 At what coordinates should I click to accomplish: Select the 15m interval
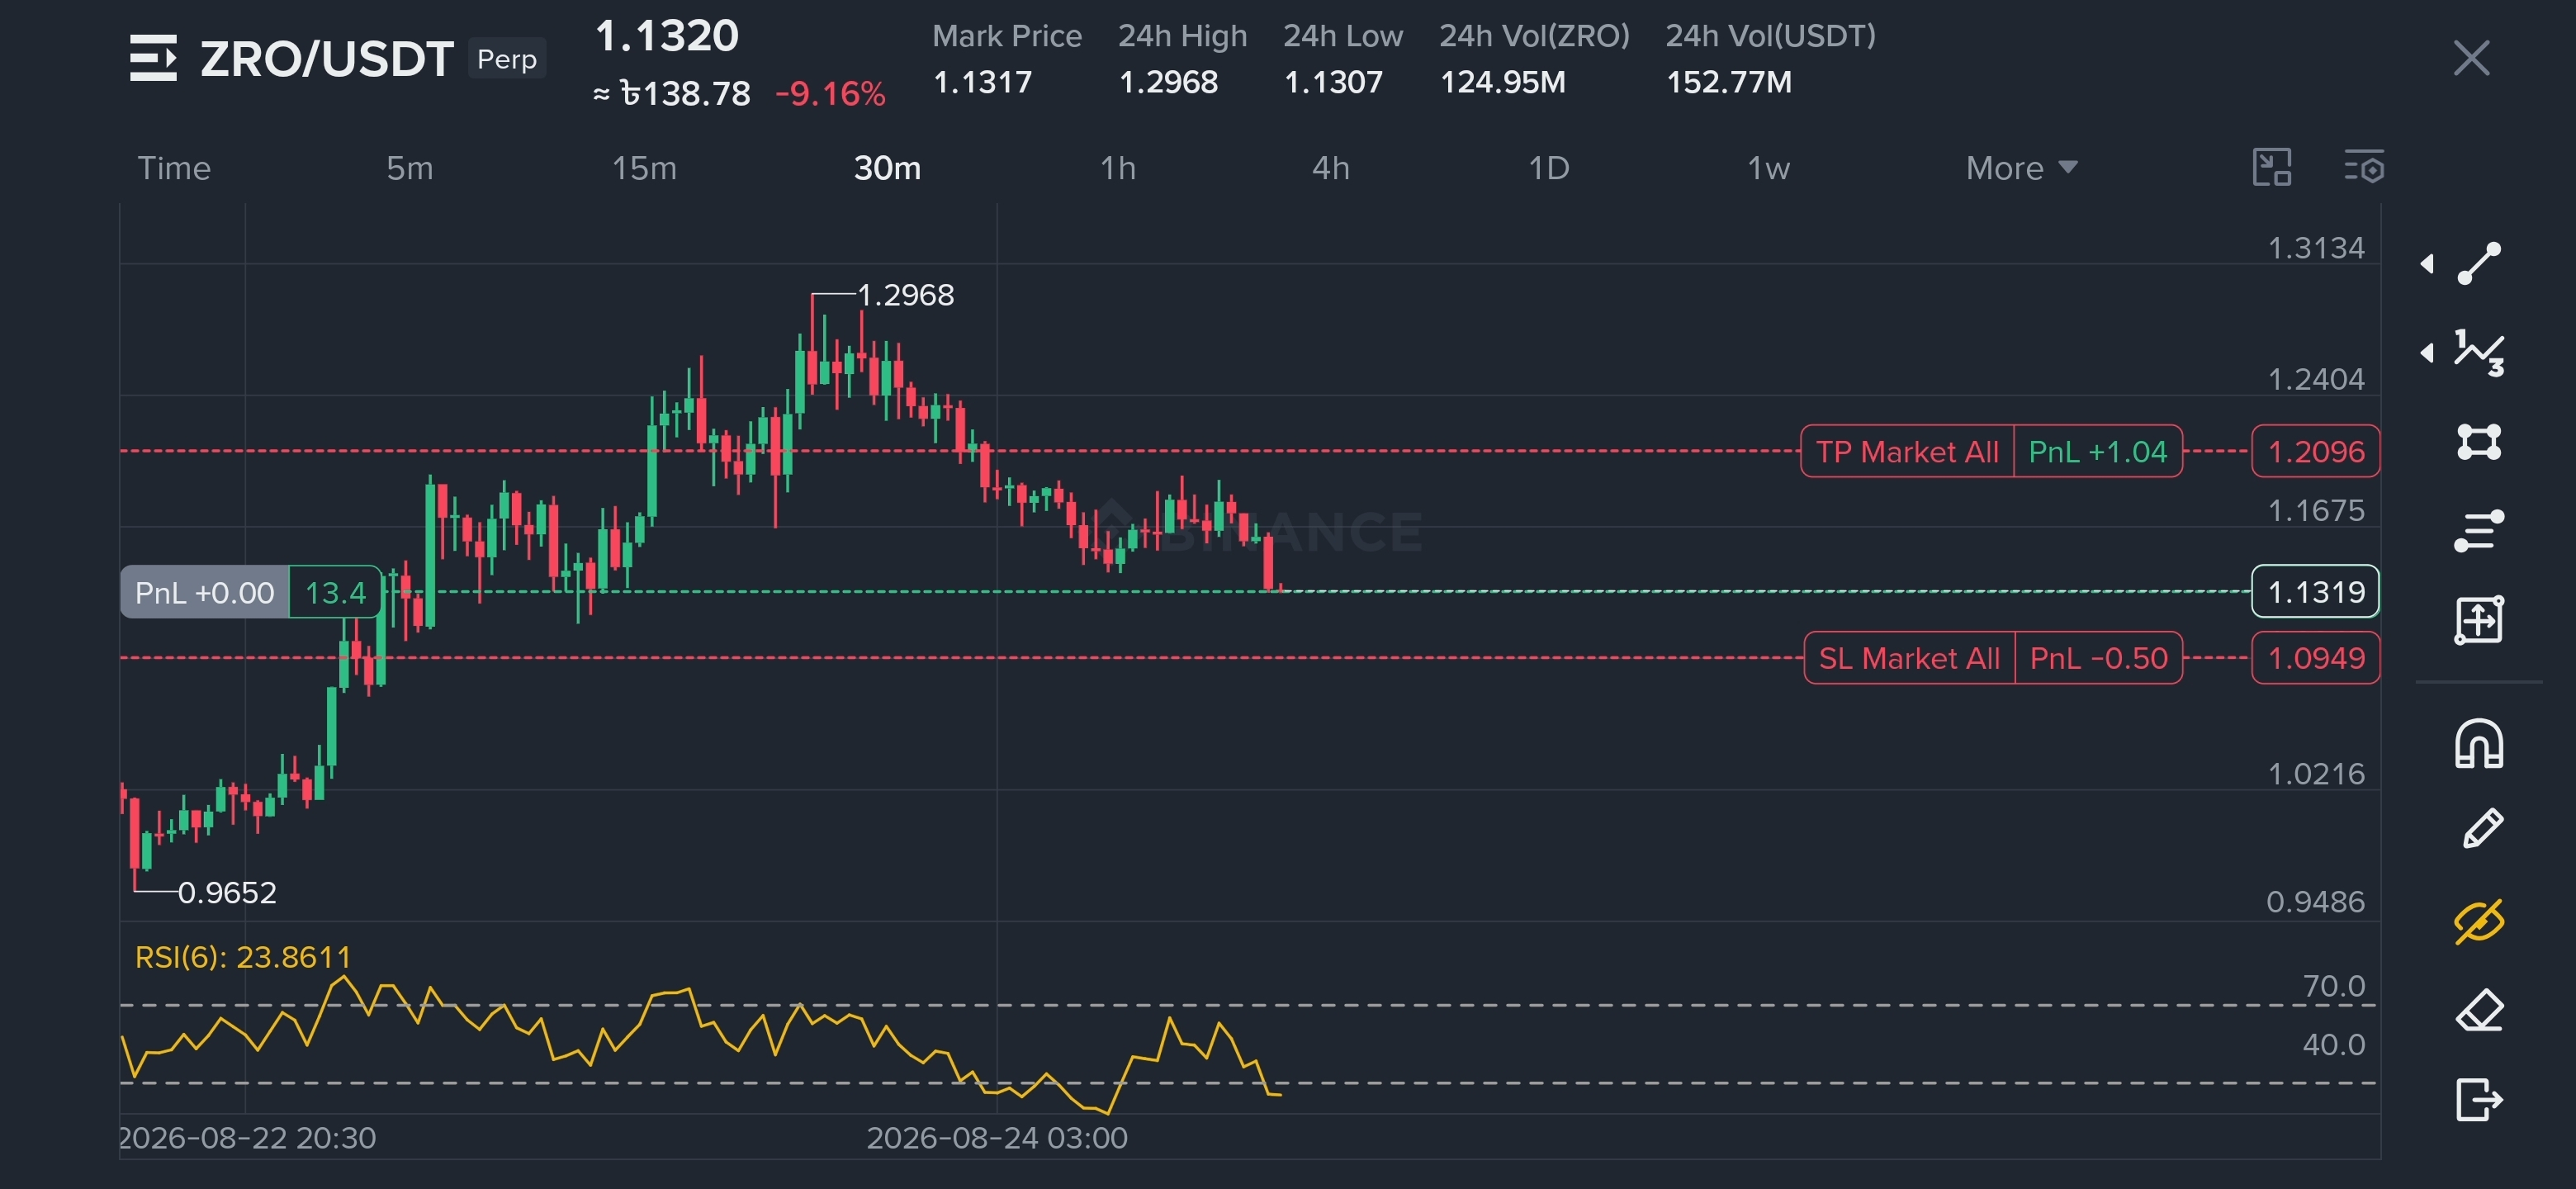click(644, 168)
